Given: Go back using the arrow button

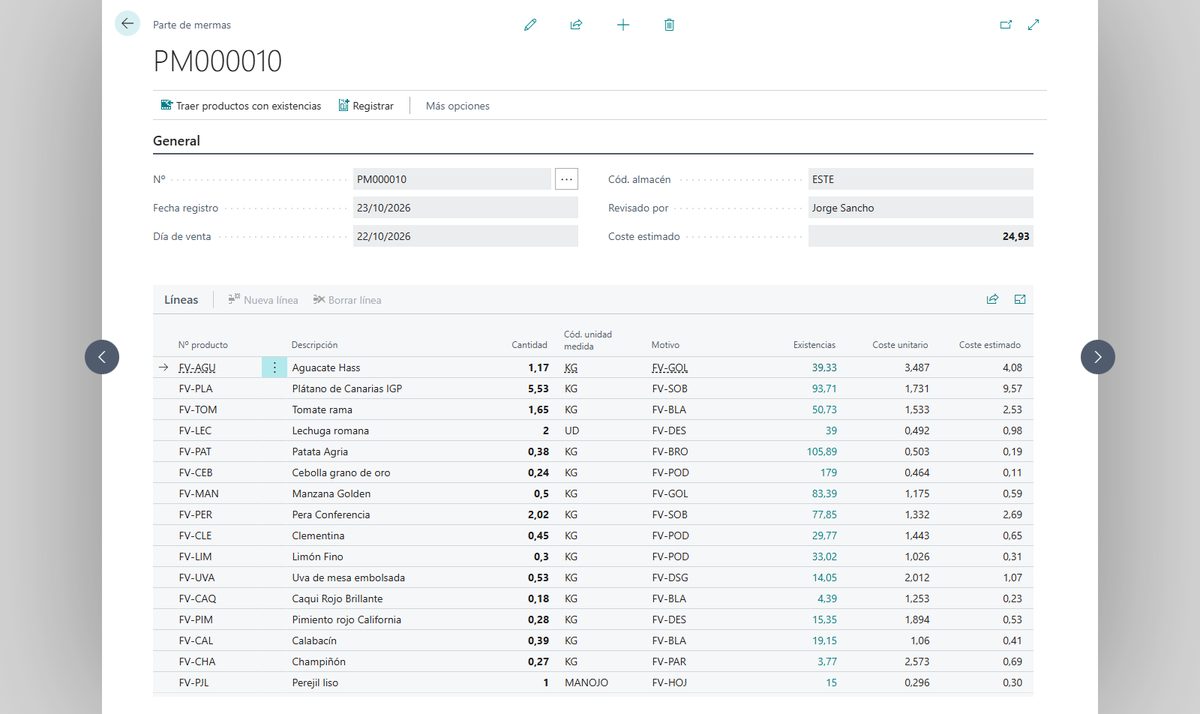Looking at the screenshot, I should point(127,24).
